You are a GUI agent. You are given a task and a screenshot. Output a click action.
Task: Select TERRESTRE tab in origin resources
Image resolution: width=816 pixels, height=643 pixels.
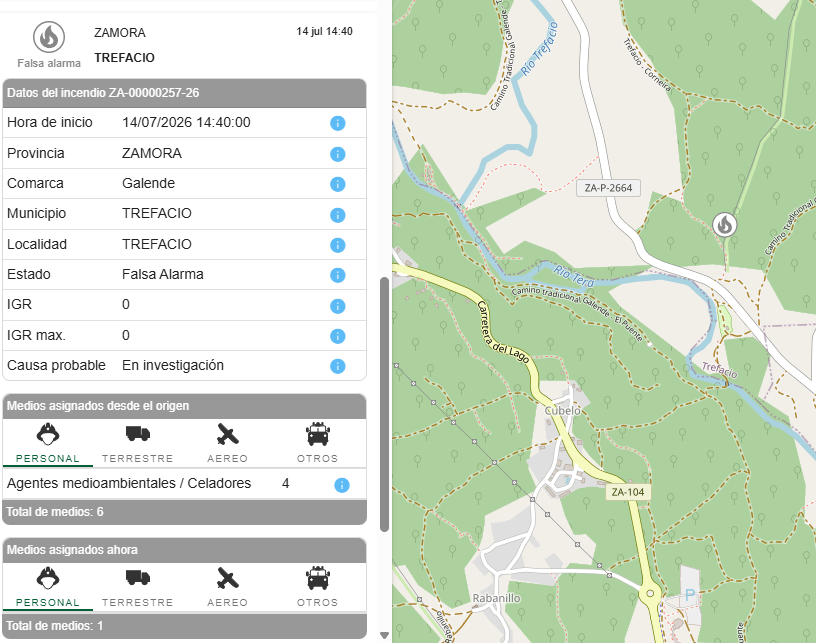pyautogui.click(x=137, y=443)
